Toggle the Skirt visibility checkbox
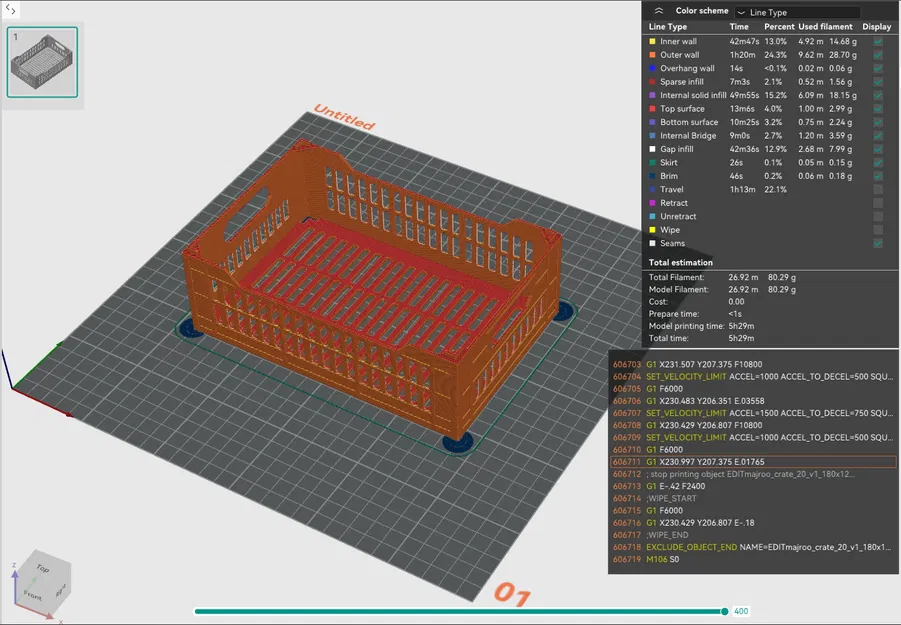901x625 pixels. tap(879, 162)
